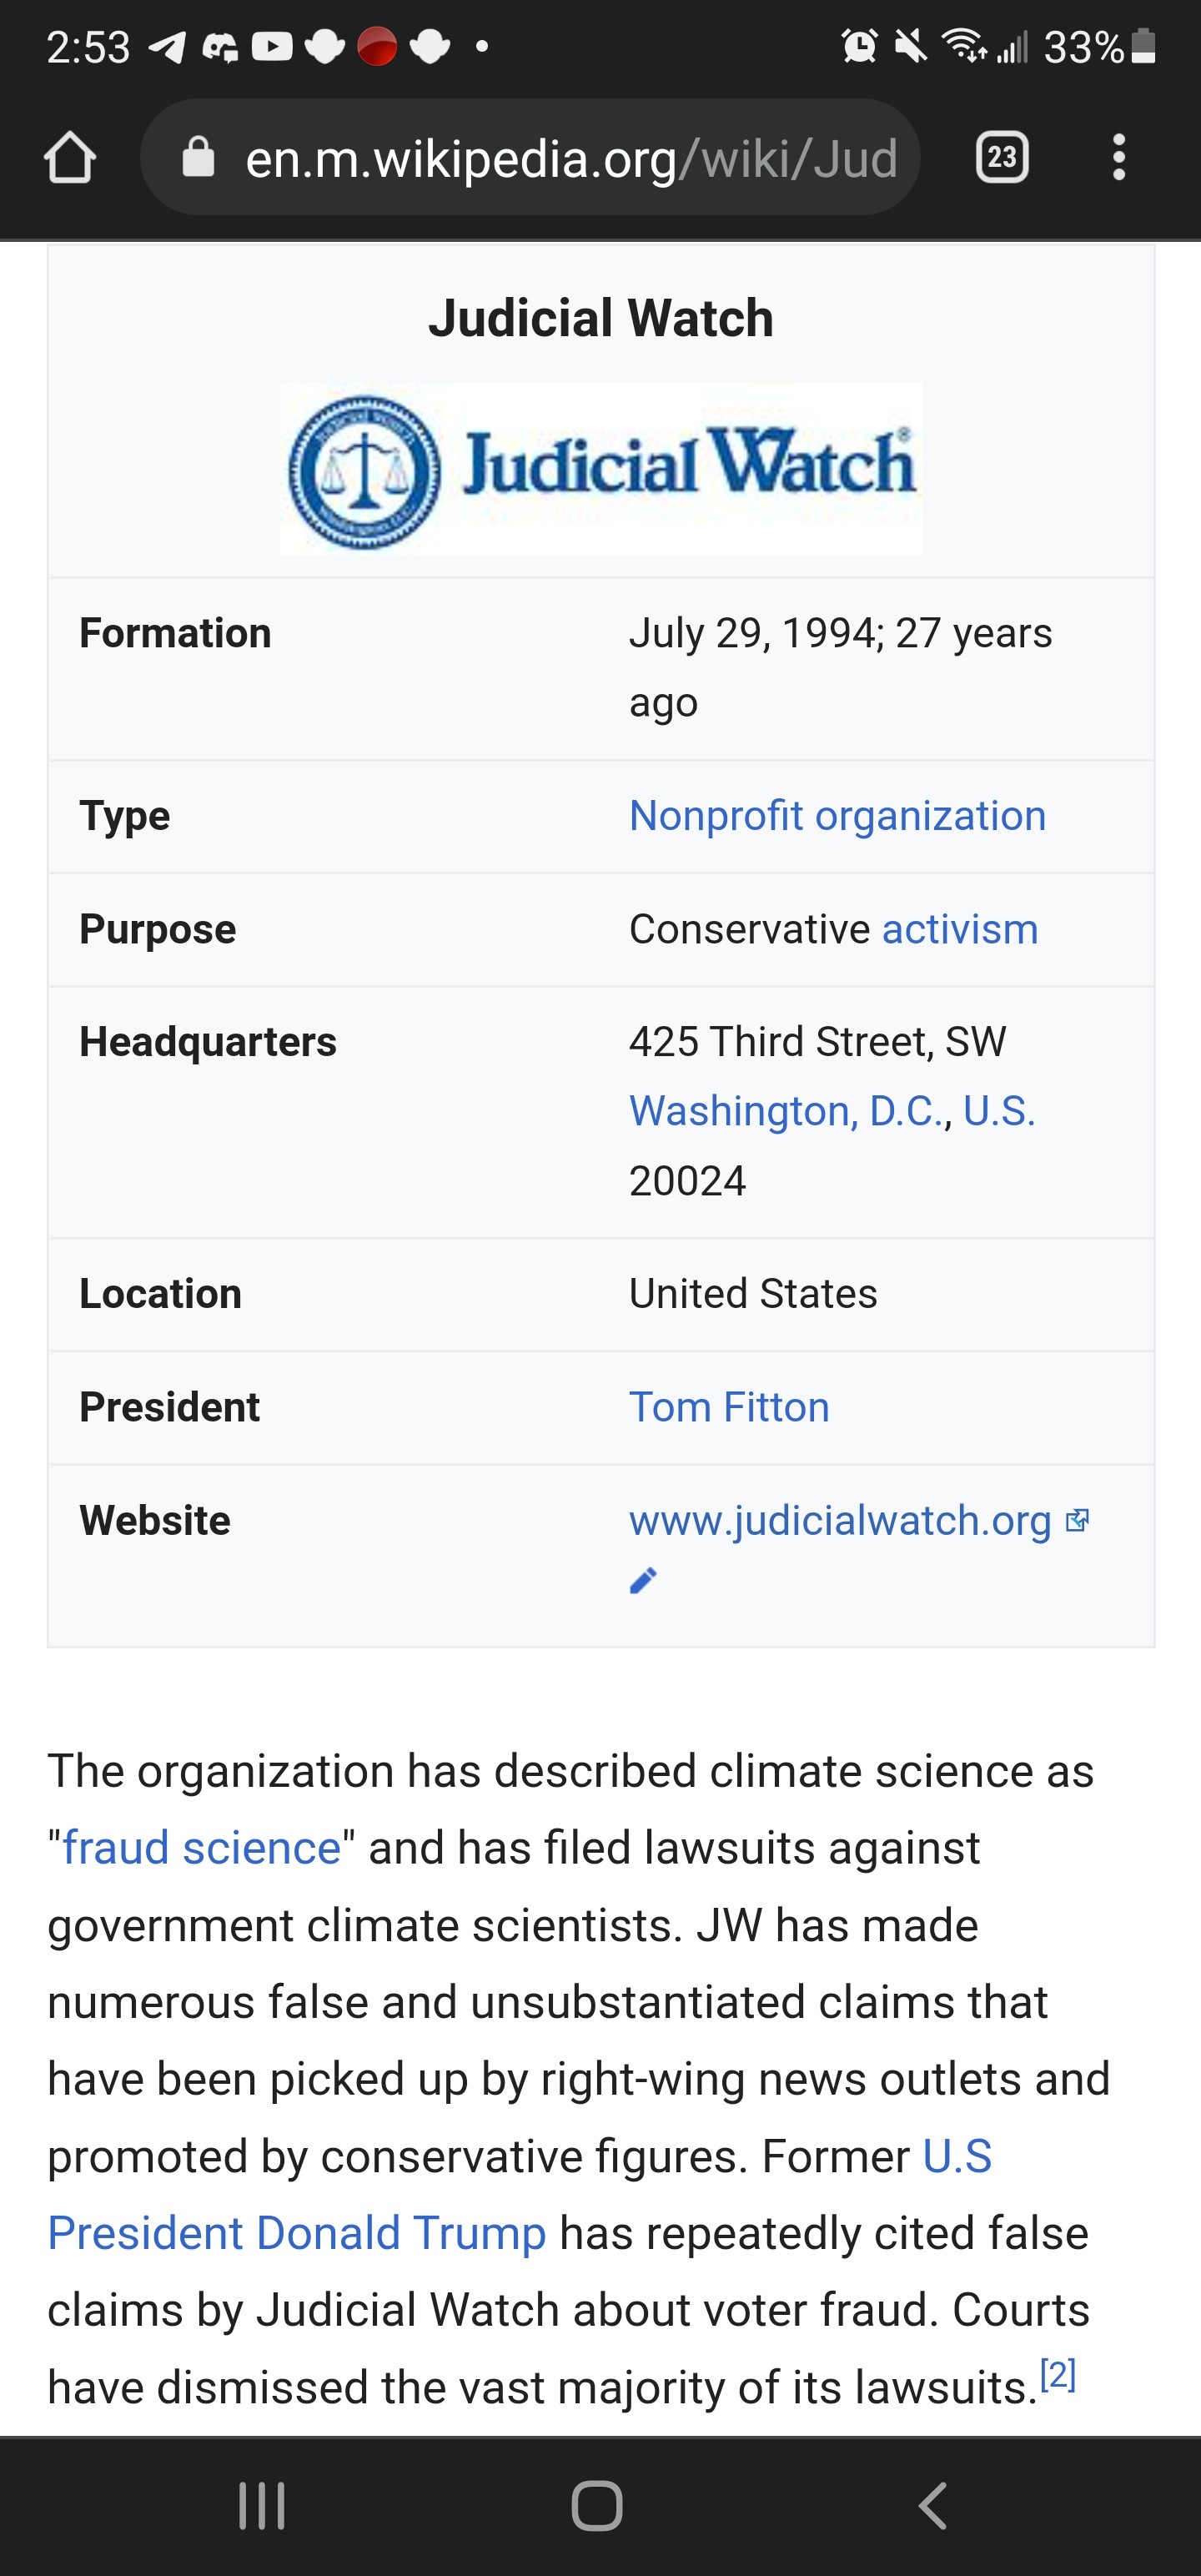Screen dimensions: 1201x2576
Task: Tap the Wikipedia URL address bar
Action: coord(570,158)
